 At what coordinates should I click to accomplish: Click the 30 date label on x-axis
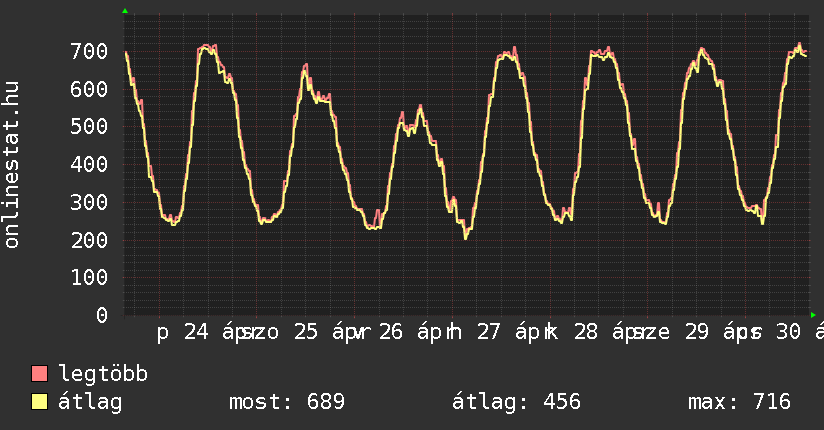tap(789, 333)
